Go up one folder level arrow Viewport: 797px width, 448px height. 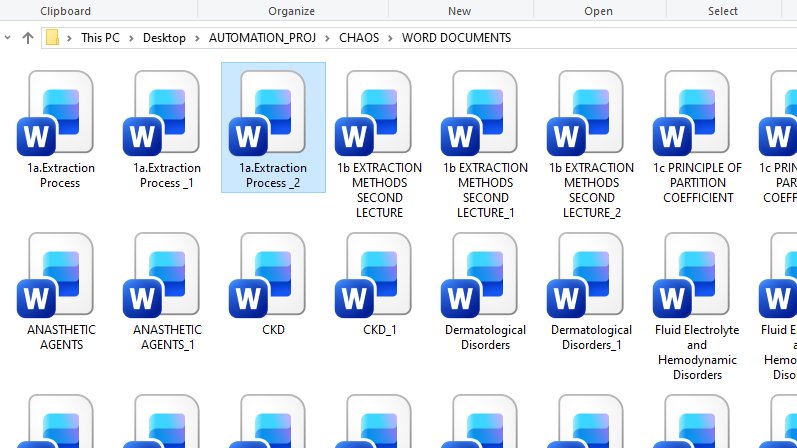(x=28, y=38)
